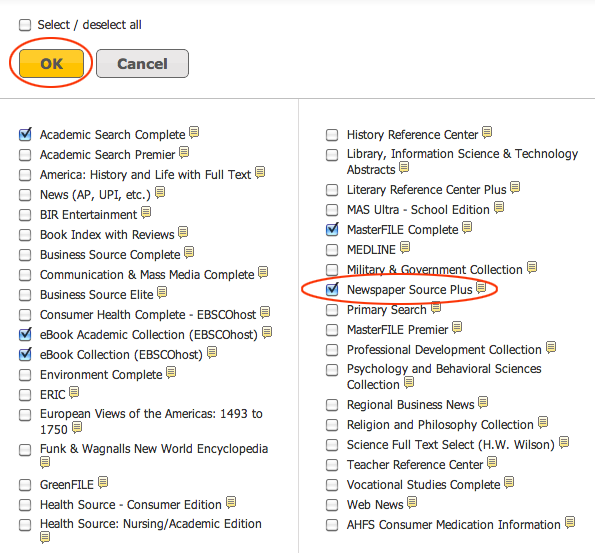Select the ERIC database checkbox
This screenshot has width=595, height=553.
pyautogui.click(x=25, y=395)
